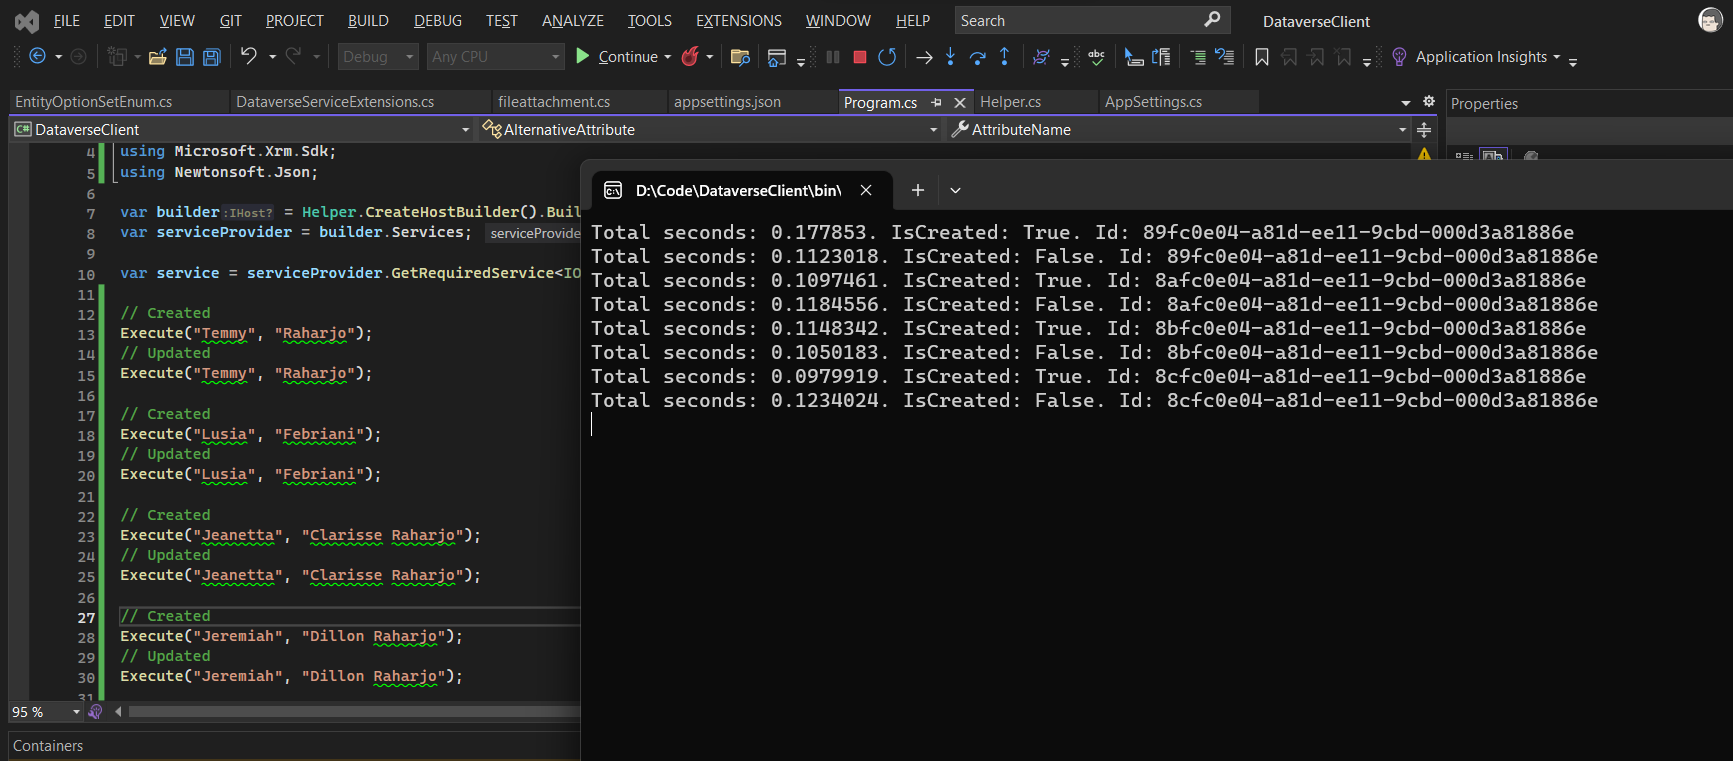1733x761 pixels.
Task: Open the tab settings gear icon
Action: pyautogui.click(x=1429, y=102)
